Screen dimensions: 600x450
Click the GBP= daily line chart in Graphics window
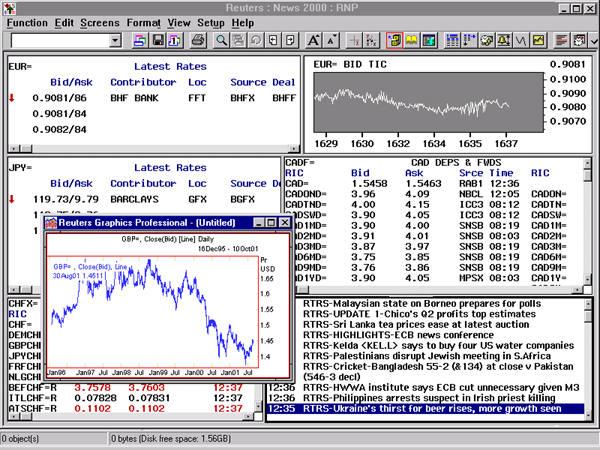pos(153,312)
